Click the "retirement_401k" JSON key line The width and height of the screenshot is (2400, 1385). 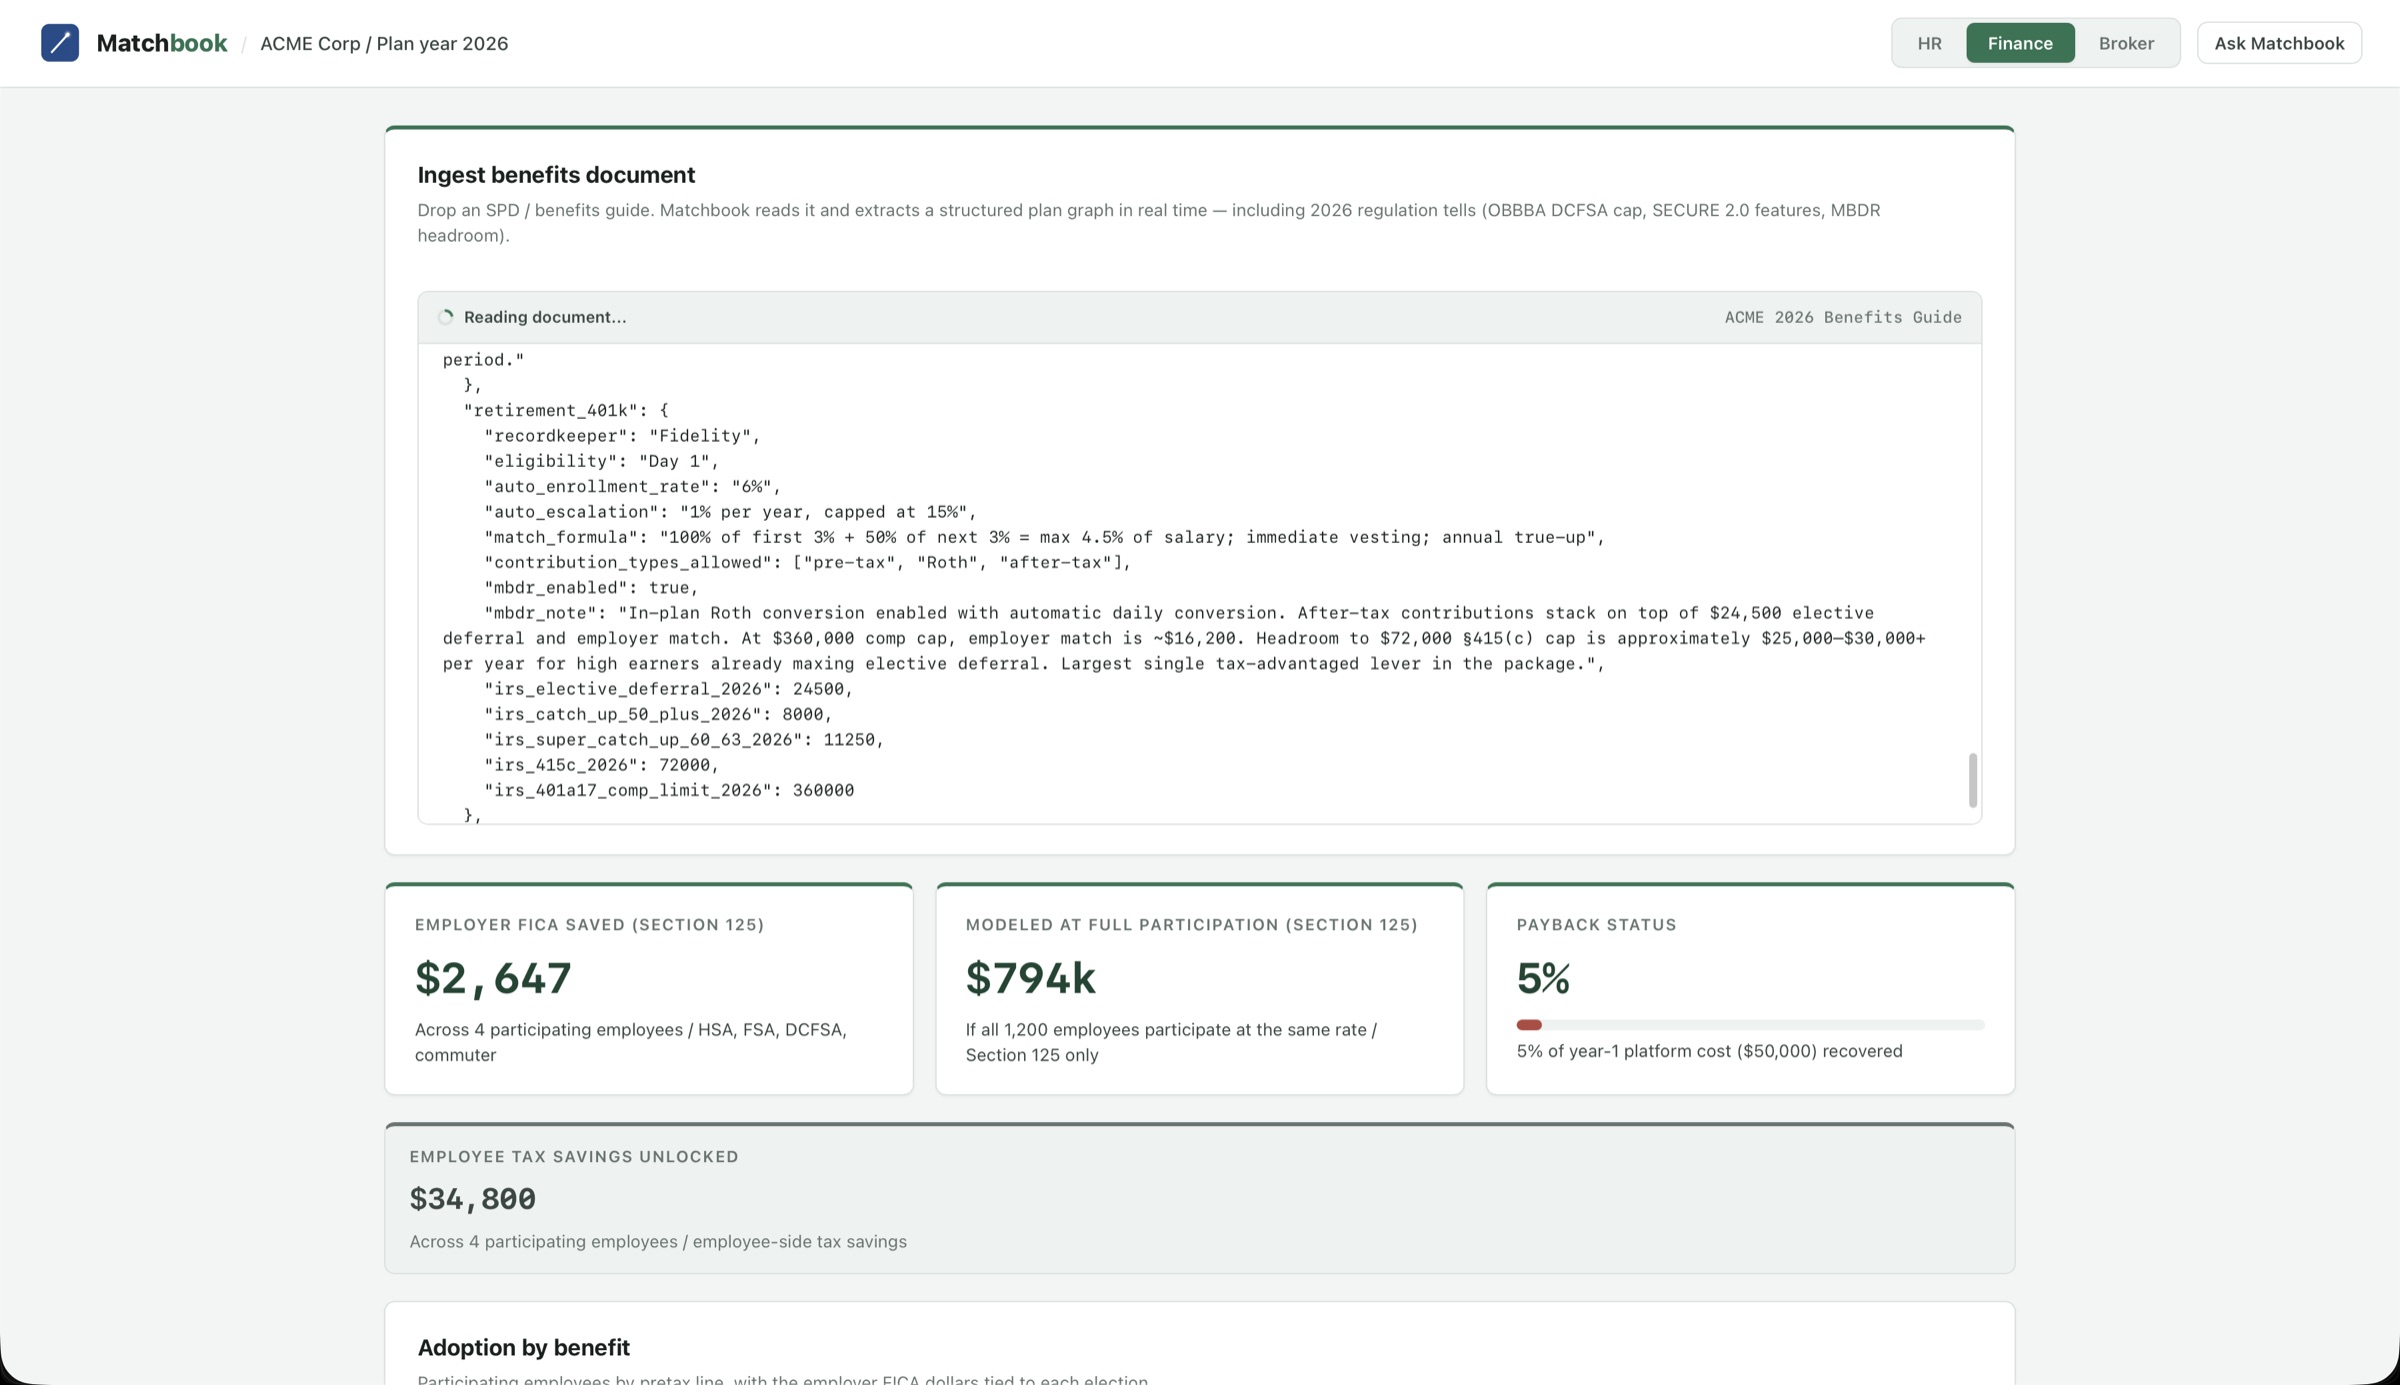pos(566,410)
